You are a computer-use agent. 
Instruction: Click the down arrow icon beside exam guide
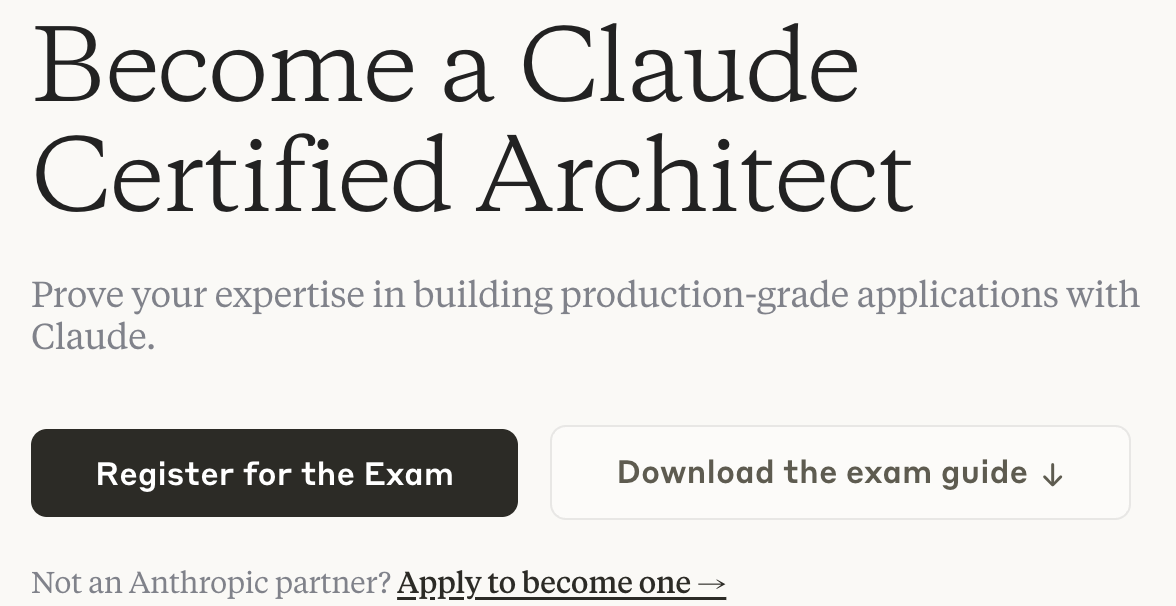point(1052,476)
